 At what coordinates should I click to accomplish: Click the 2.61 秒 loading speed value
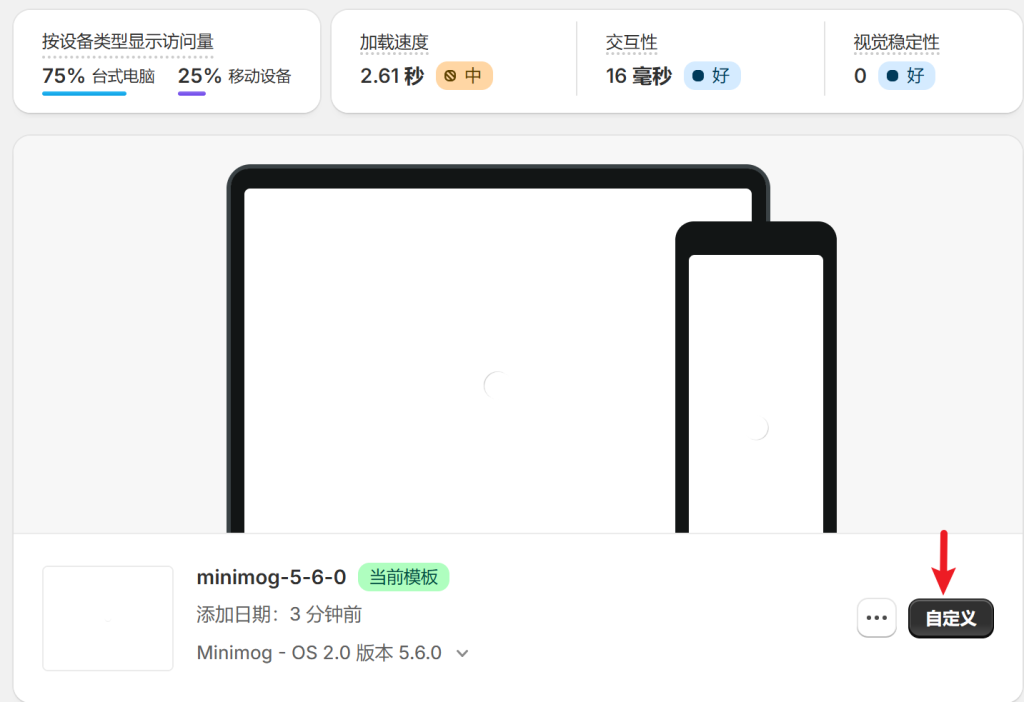pyautogui.click(x=392, y=76)
